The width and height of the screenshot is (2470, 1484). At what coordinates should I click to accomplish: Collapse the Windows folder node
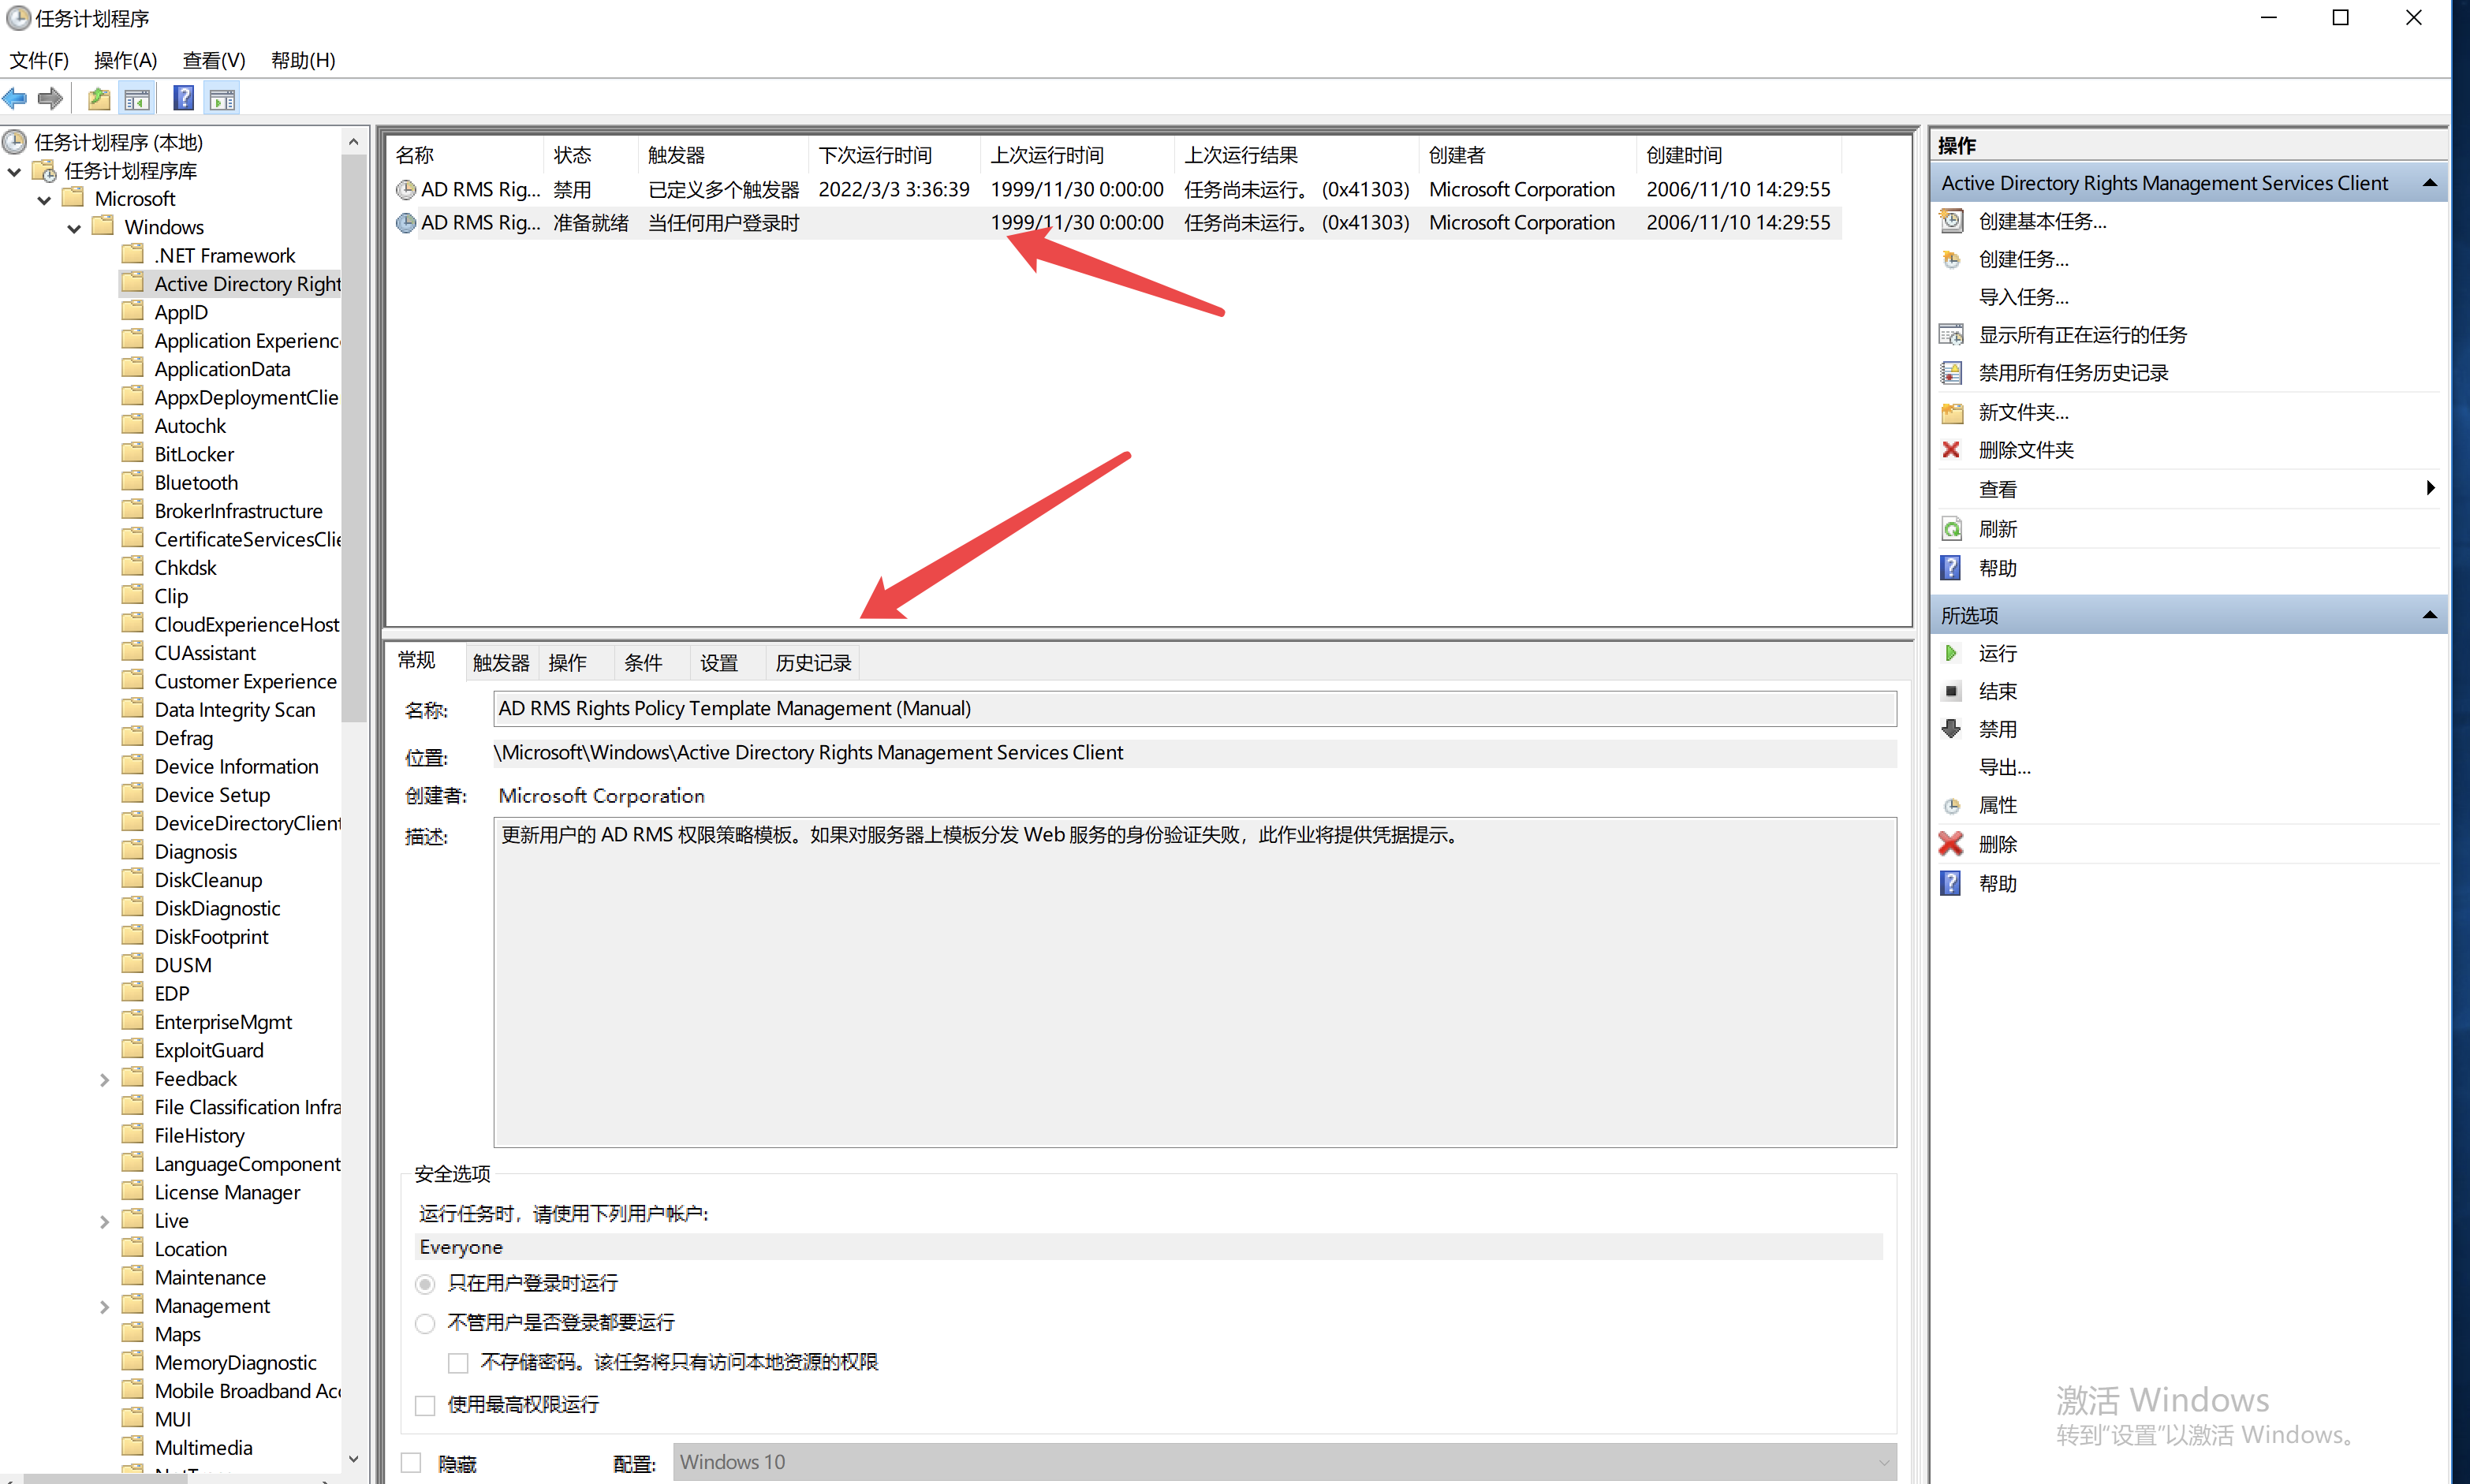click(x=74, y=228)
